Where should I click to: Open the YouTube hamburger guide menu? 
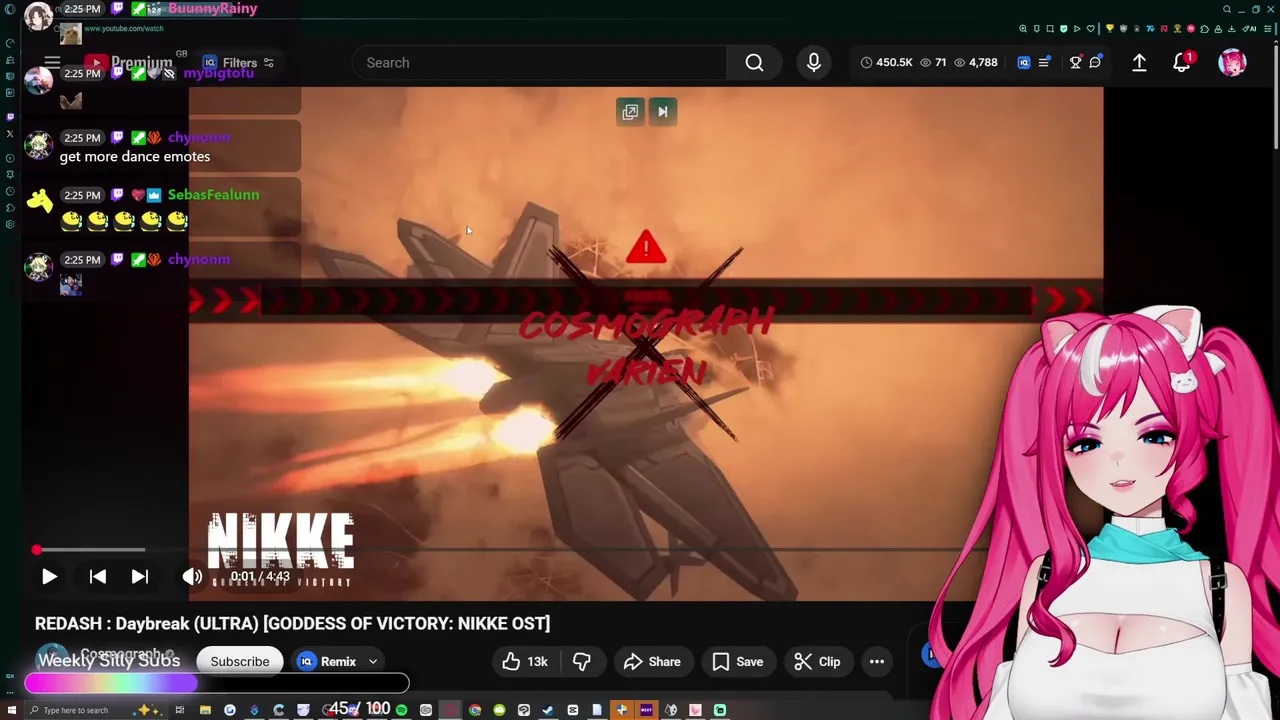[52, 62]
